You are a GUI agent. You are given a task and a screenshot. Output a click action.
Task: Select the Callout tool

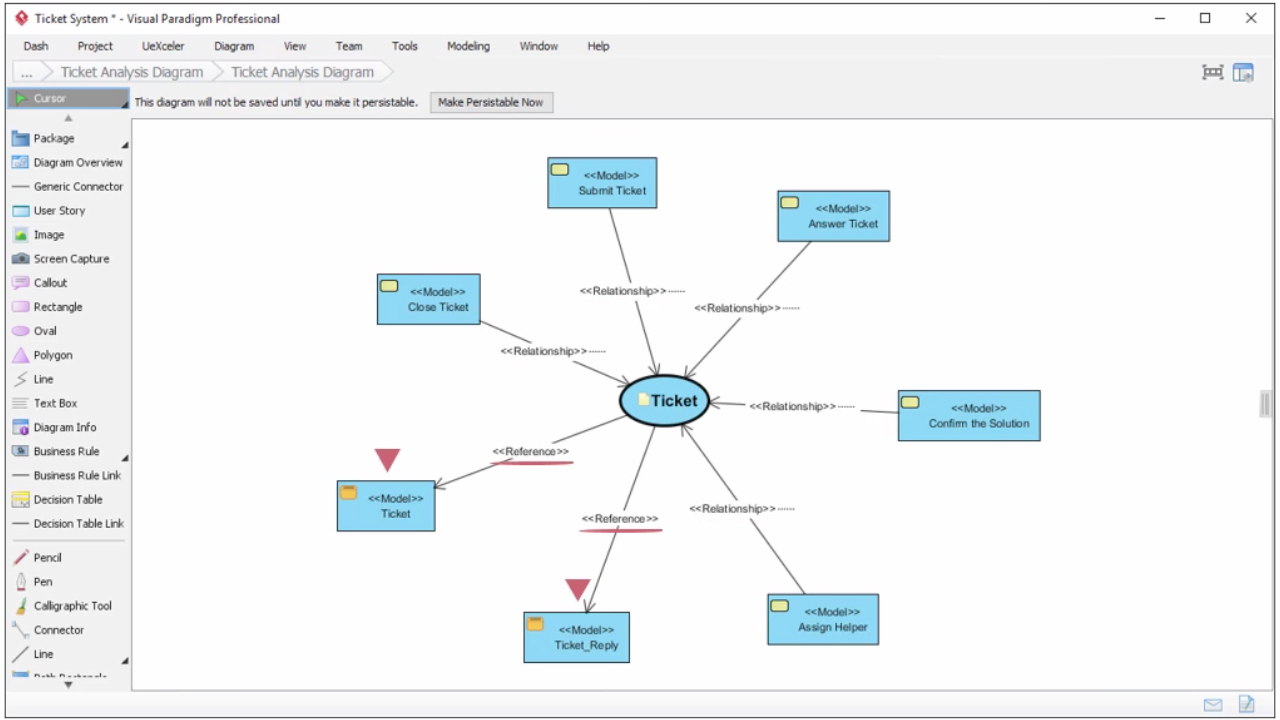(x=50, y=282)
